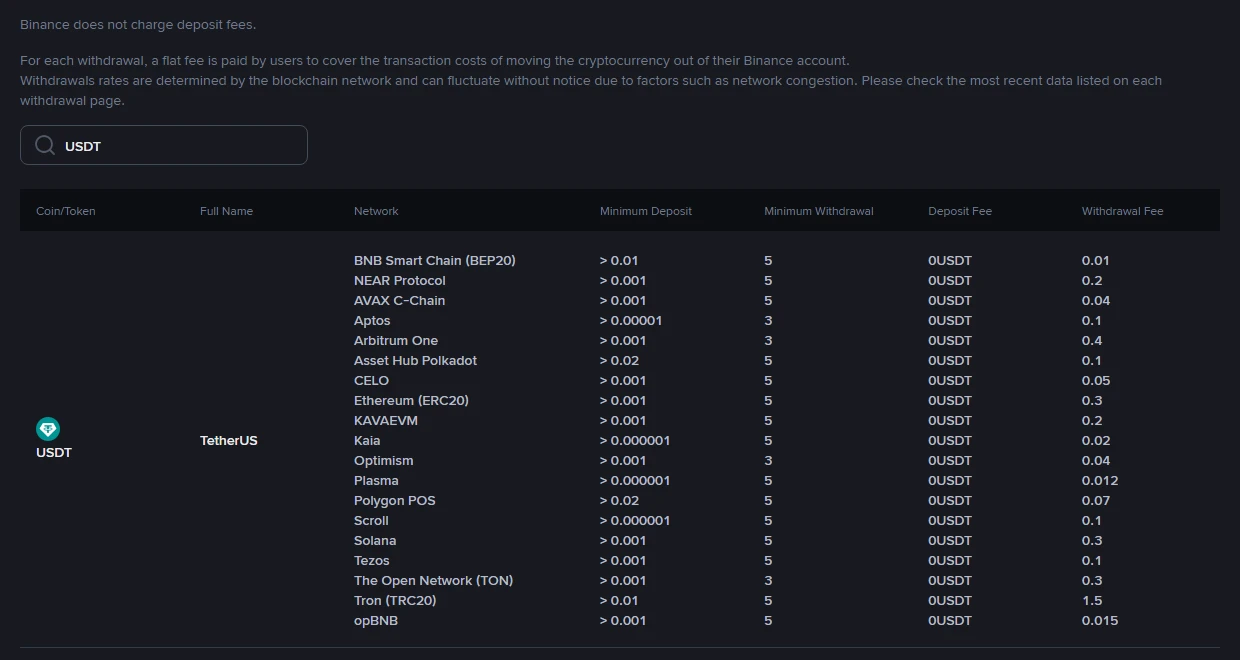Click the Full Name column header
Screen dimensions: 1240x660
pos(226,211)
